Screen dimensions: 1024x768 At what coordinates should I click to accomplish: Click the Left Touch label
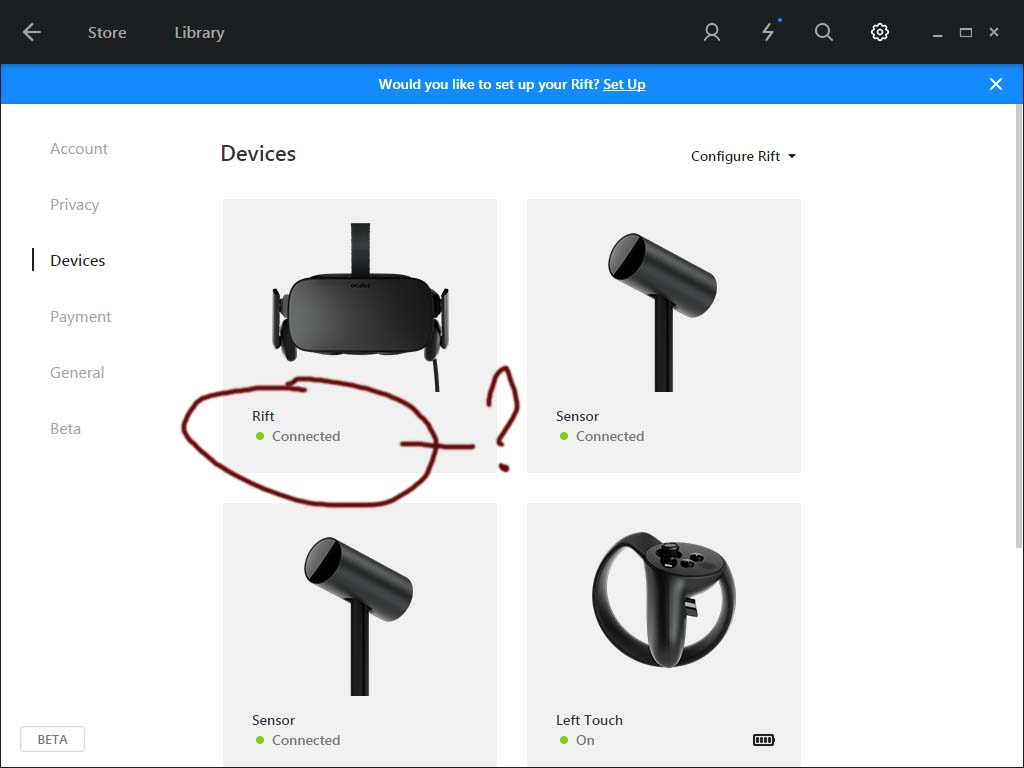(x=589, y=720)
